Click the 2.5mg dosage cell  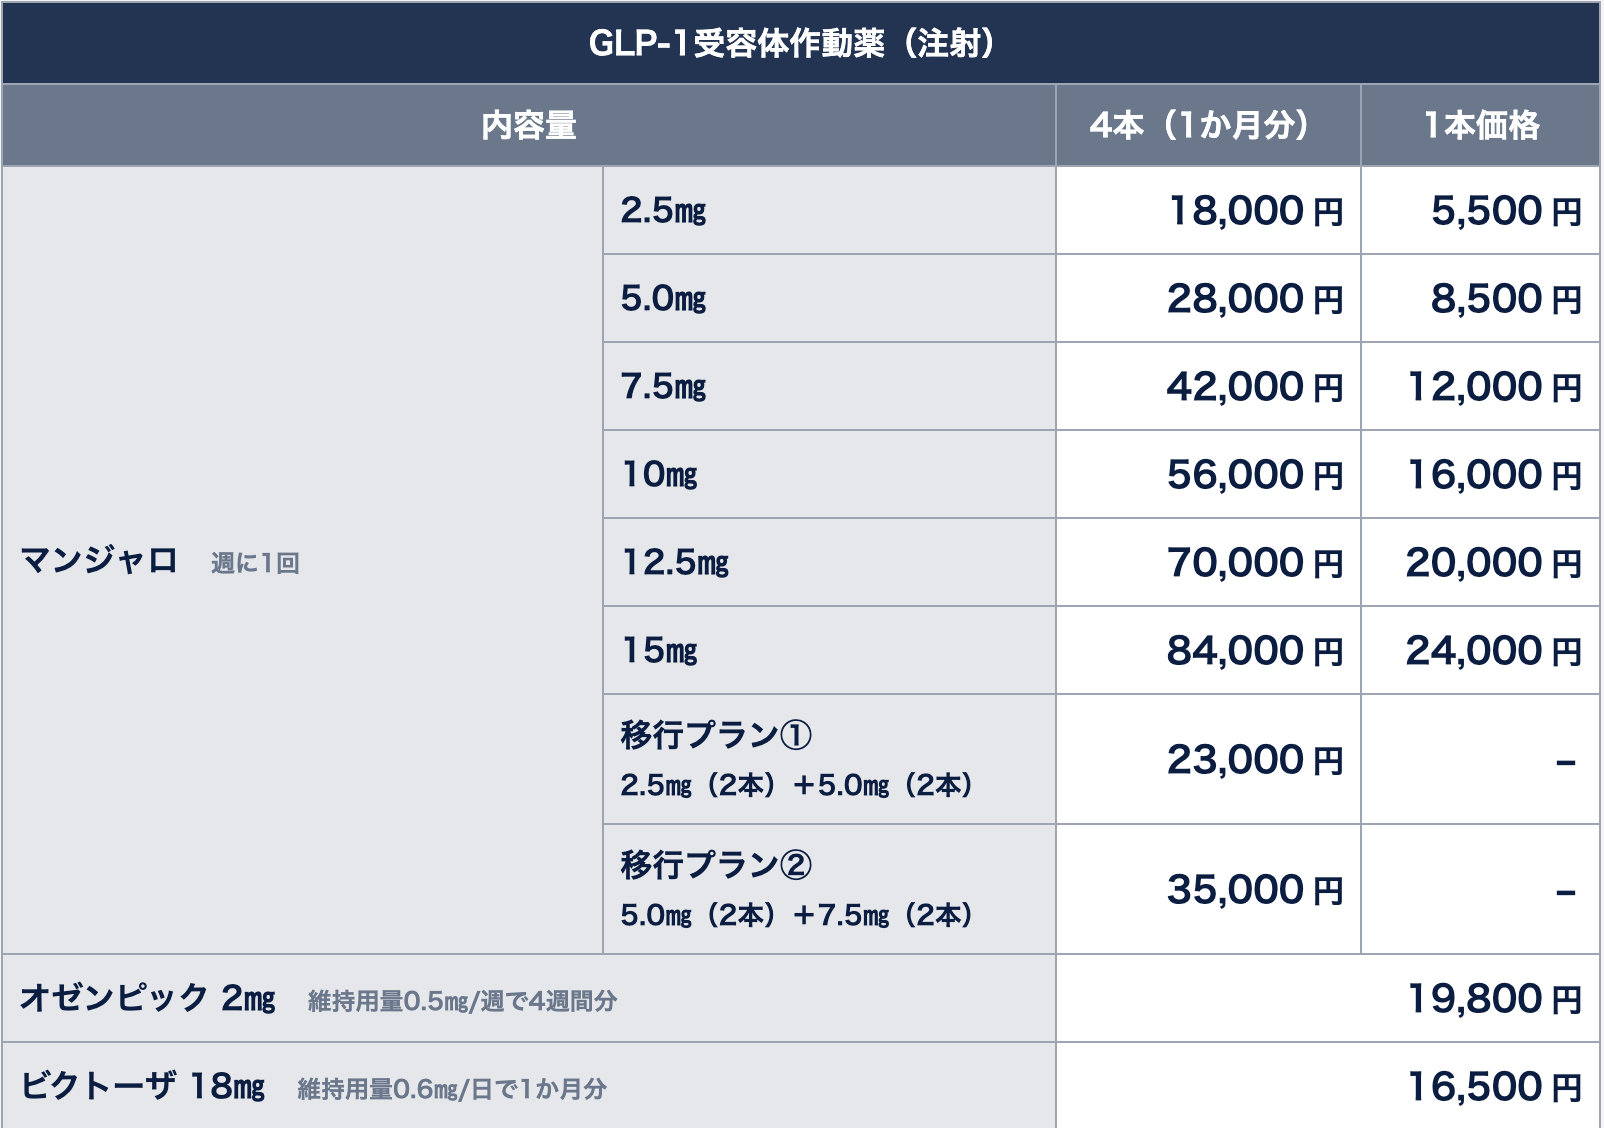(x=663, y=211)
